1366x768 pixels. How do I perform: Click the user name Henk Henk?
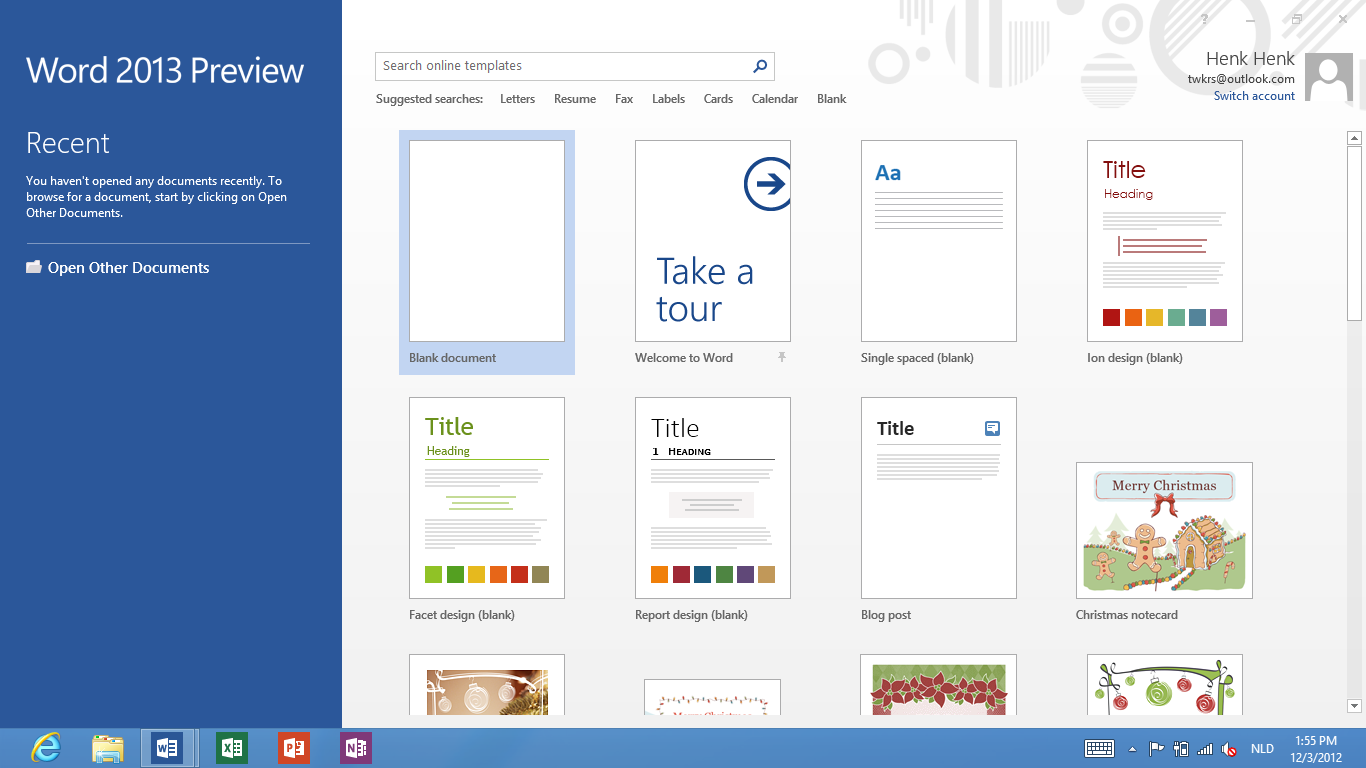[x=1250, y=59]
